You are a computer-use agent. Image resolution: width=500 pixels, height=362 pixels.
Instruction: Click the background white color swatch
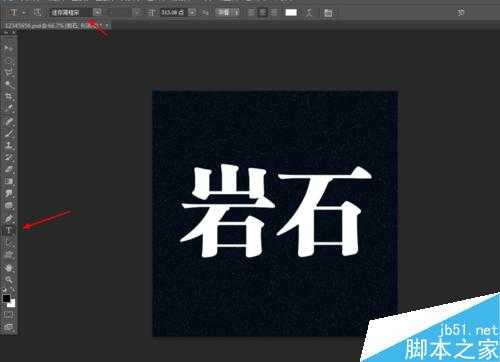[12, 303]
